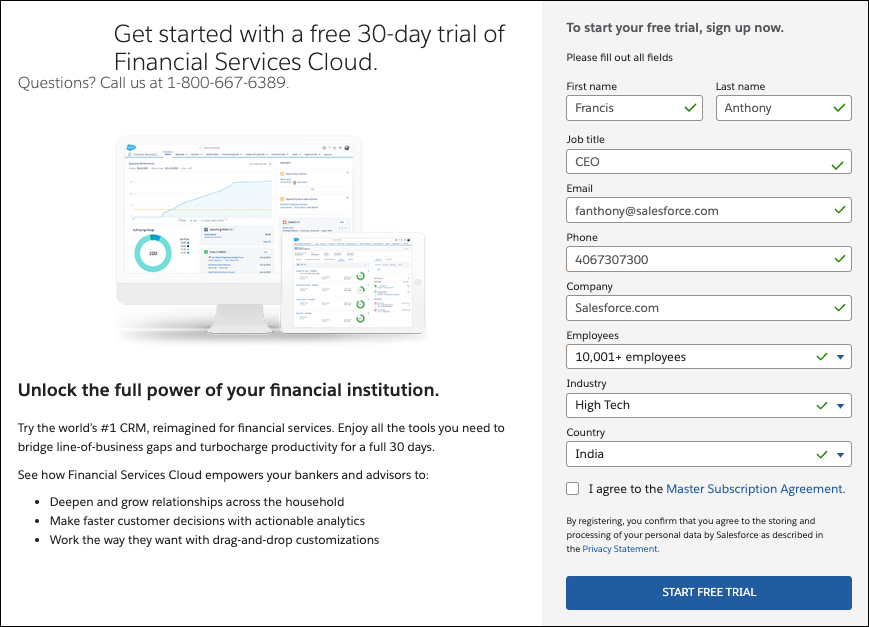Click the bullet 'Make faster customer decisions with actionable analytics'
The height and width of the screenshot is (627, 869).
[x=207, y=521]
